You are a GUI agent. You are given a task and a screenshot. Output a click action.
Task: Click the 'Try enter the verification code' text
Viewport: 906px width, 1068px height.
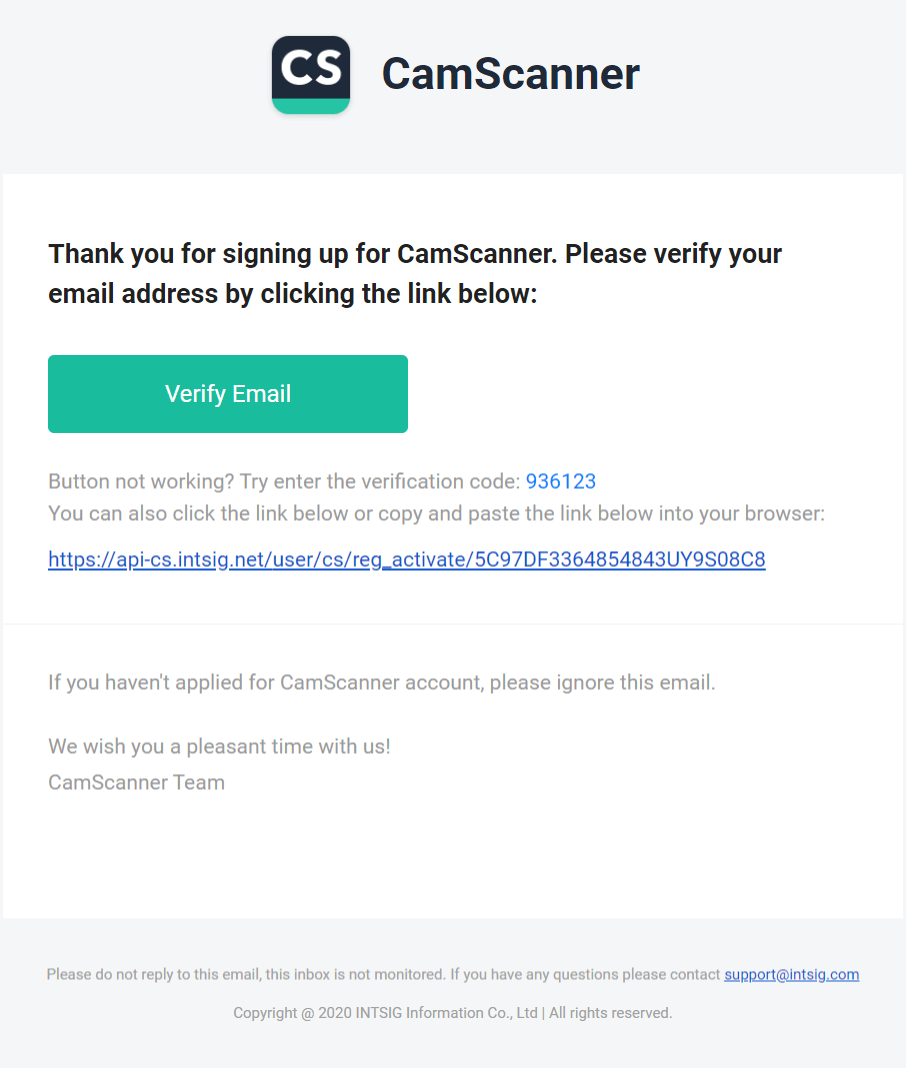(380, 482)
